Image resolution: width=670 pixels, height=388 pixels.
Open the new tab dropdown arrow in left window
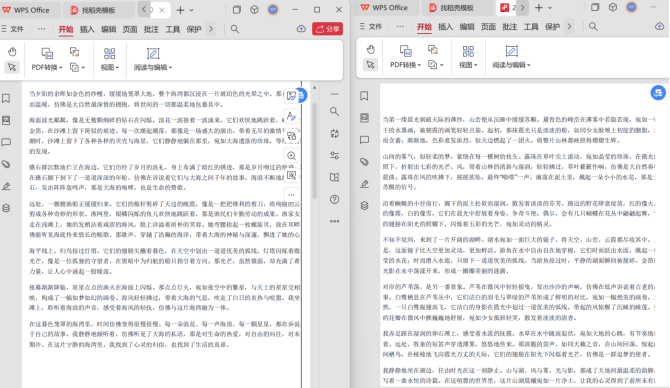click(191, 10)
